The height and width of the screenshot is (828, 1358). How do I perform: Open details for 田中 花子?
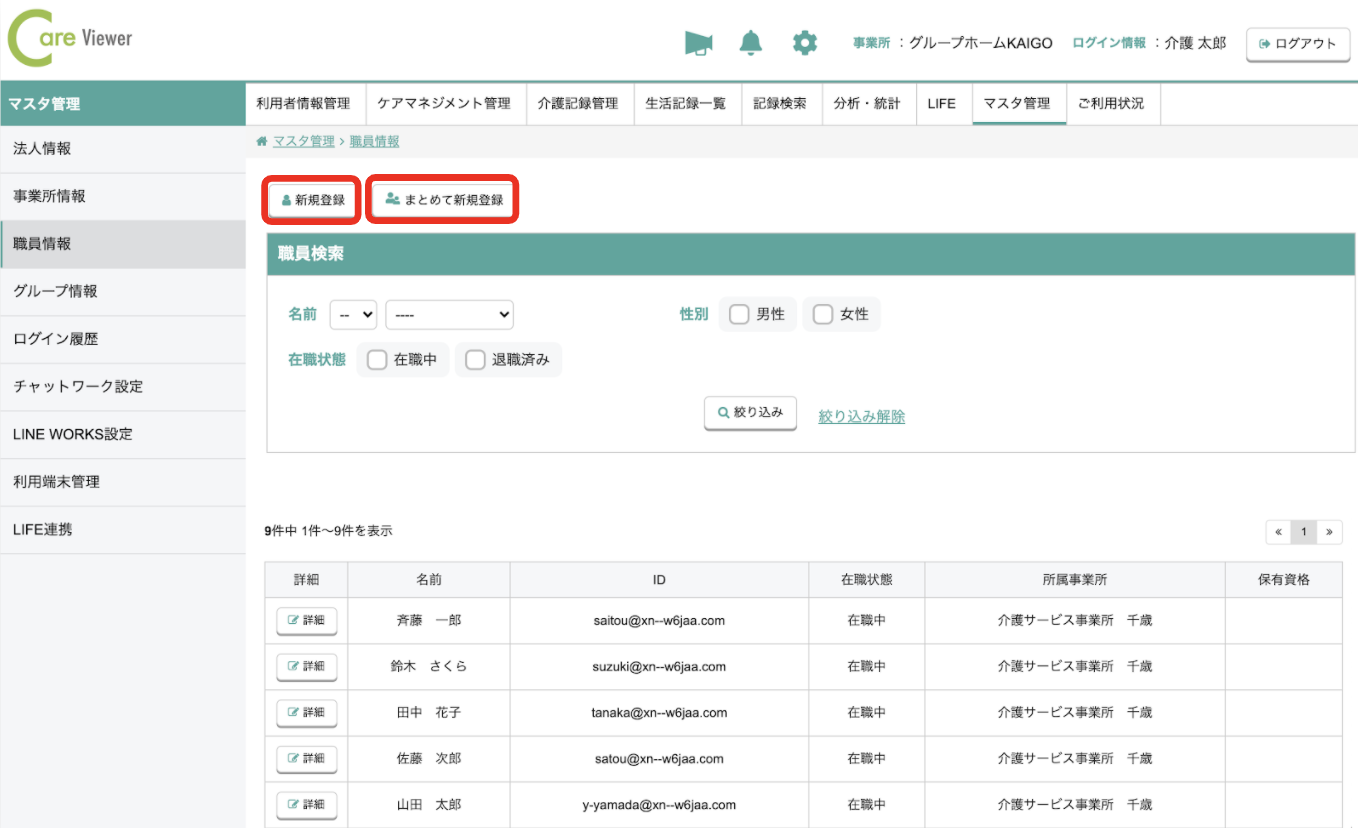[306, 713]
